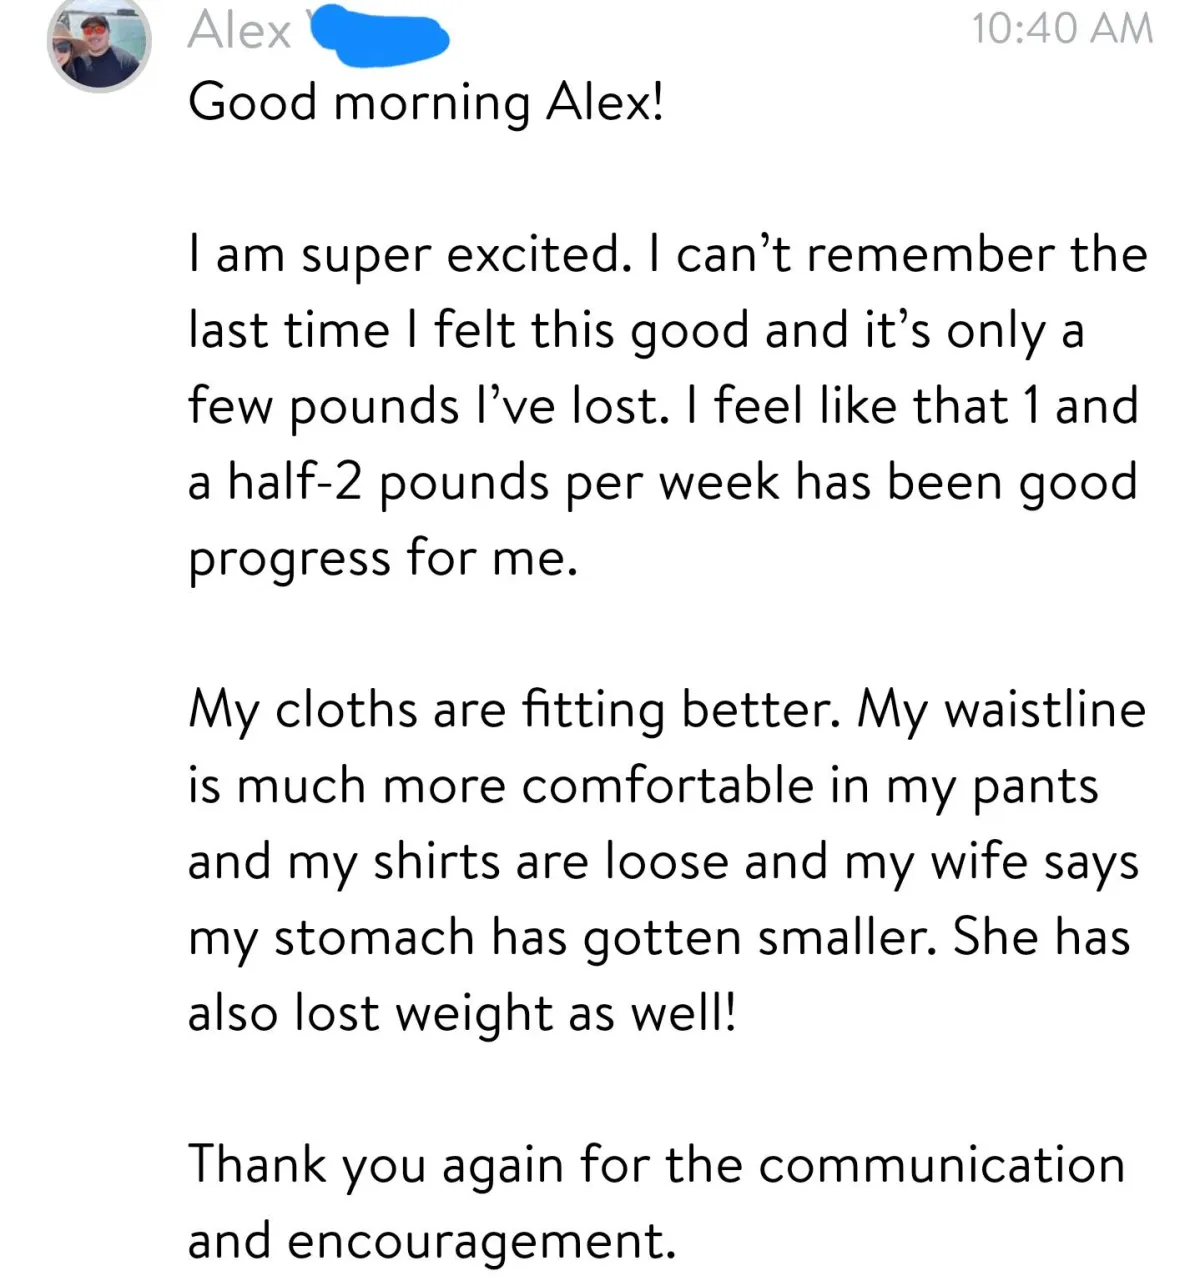Image resolution: width=1200 pixels, height=1276 pixels.
Task: Tap the word "shirts" in the message body
Action: 436,862
